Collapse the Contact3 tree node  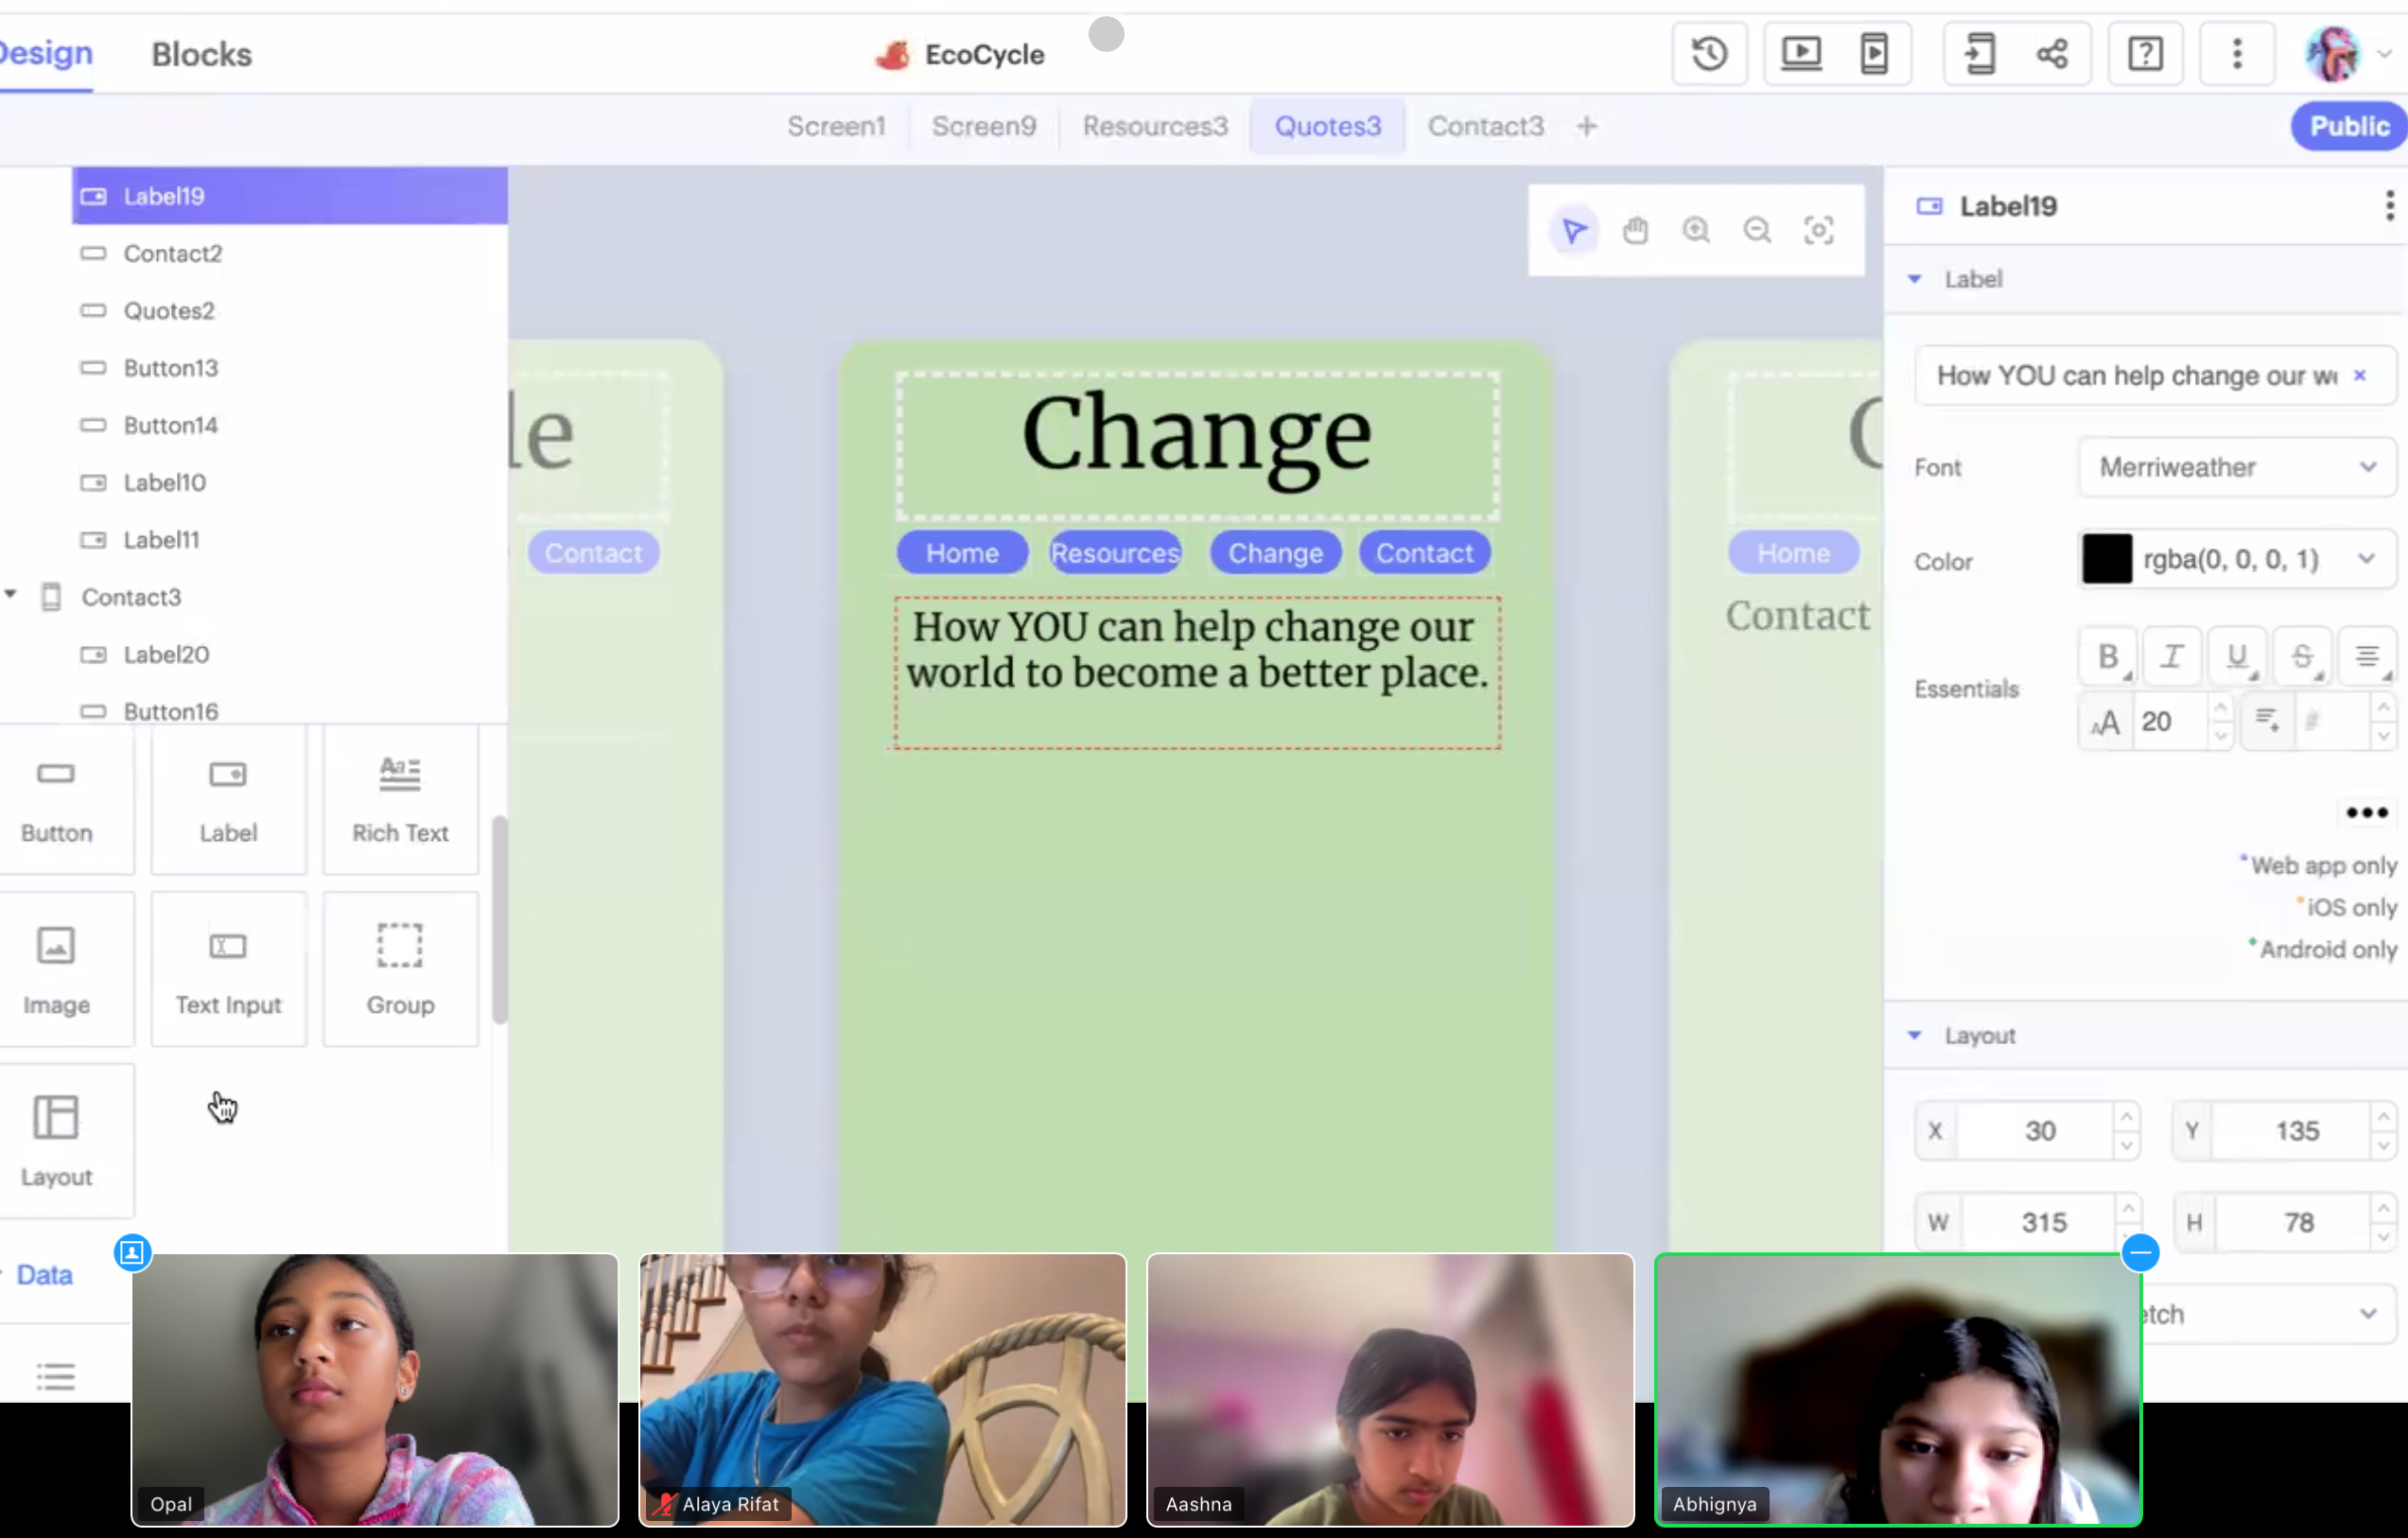point(11,596)
